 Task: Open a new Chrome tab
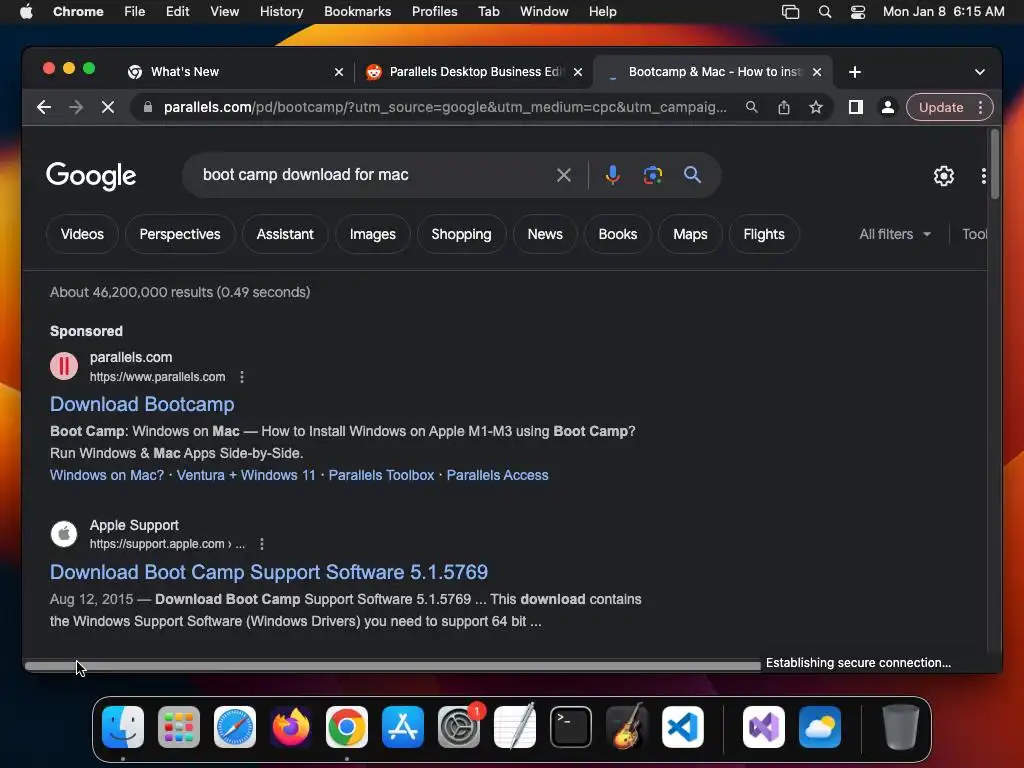(855, 72)
